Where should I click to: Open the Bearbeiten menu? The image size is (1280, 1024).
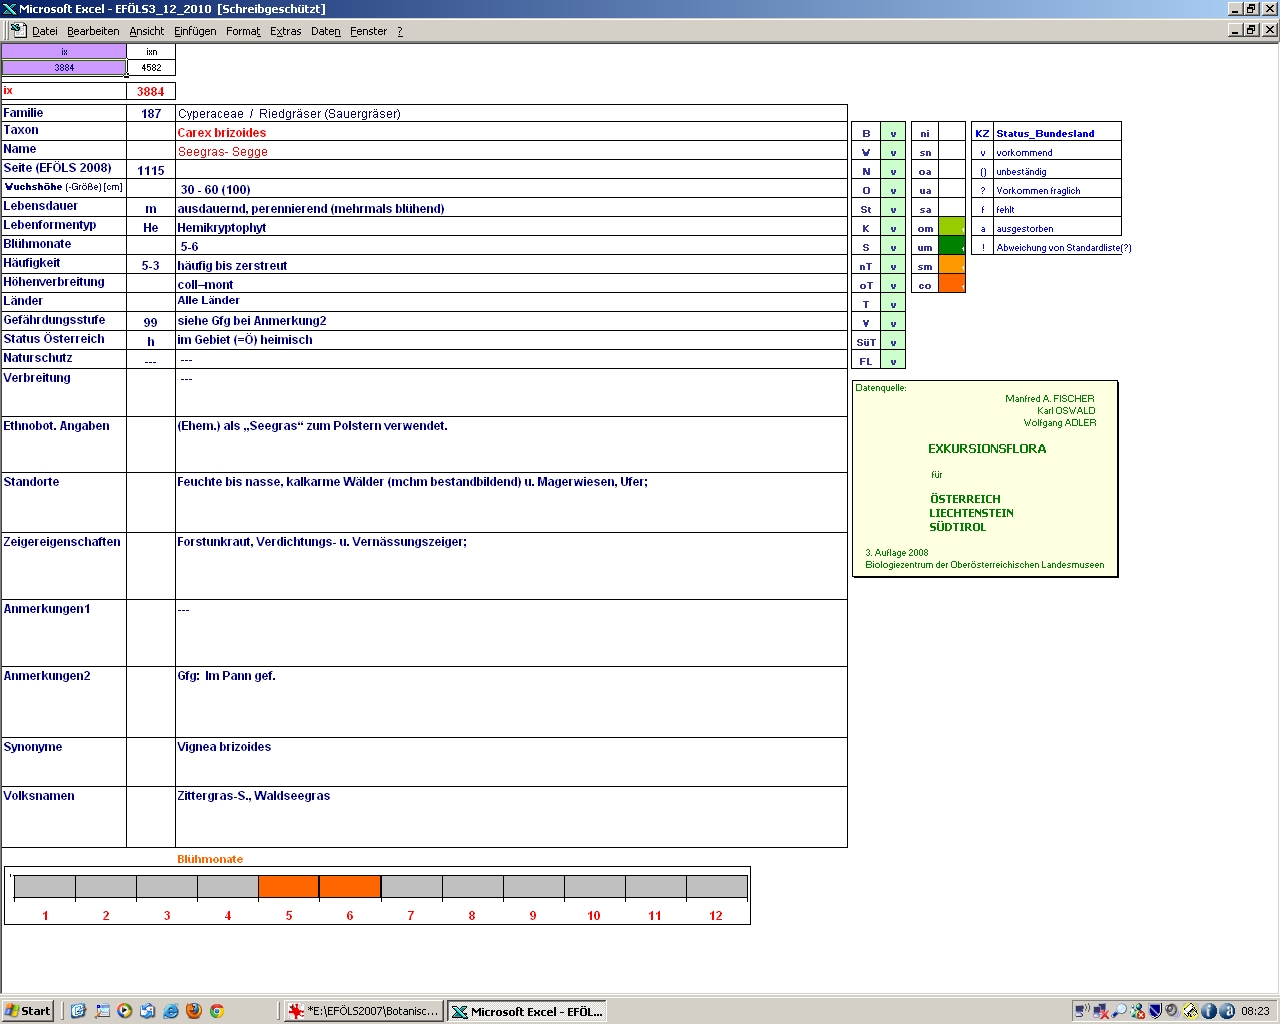click(x=93, y=31)
